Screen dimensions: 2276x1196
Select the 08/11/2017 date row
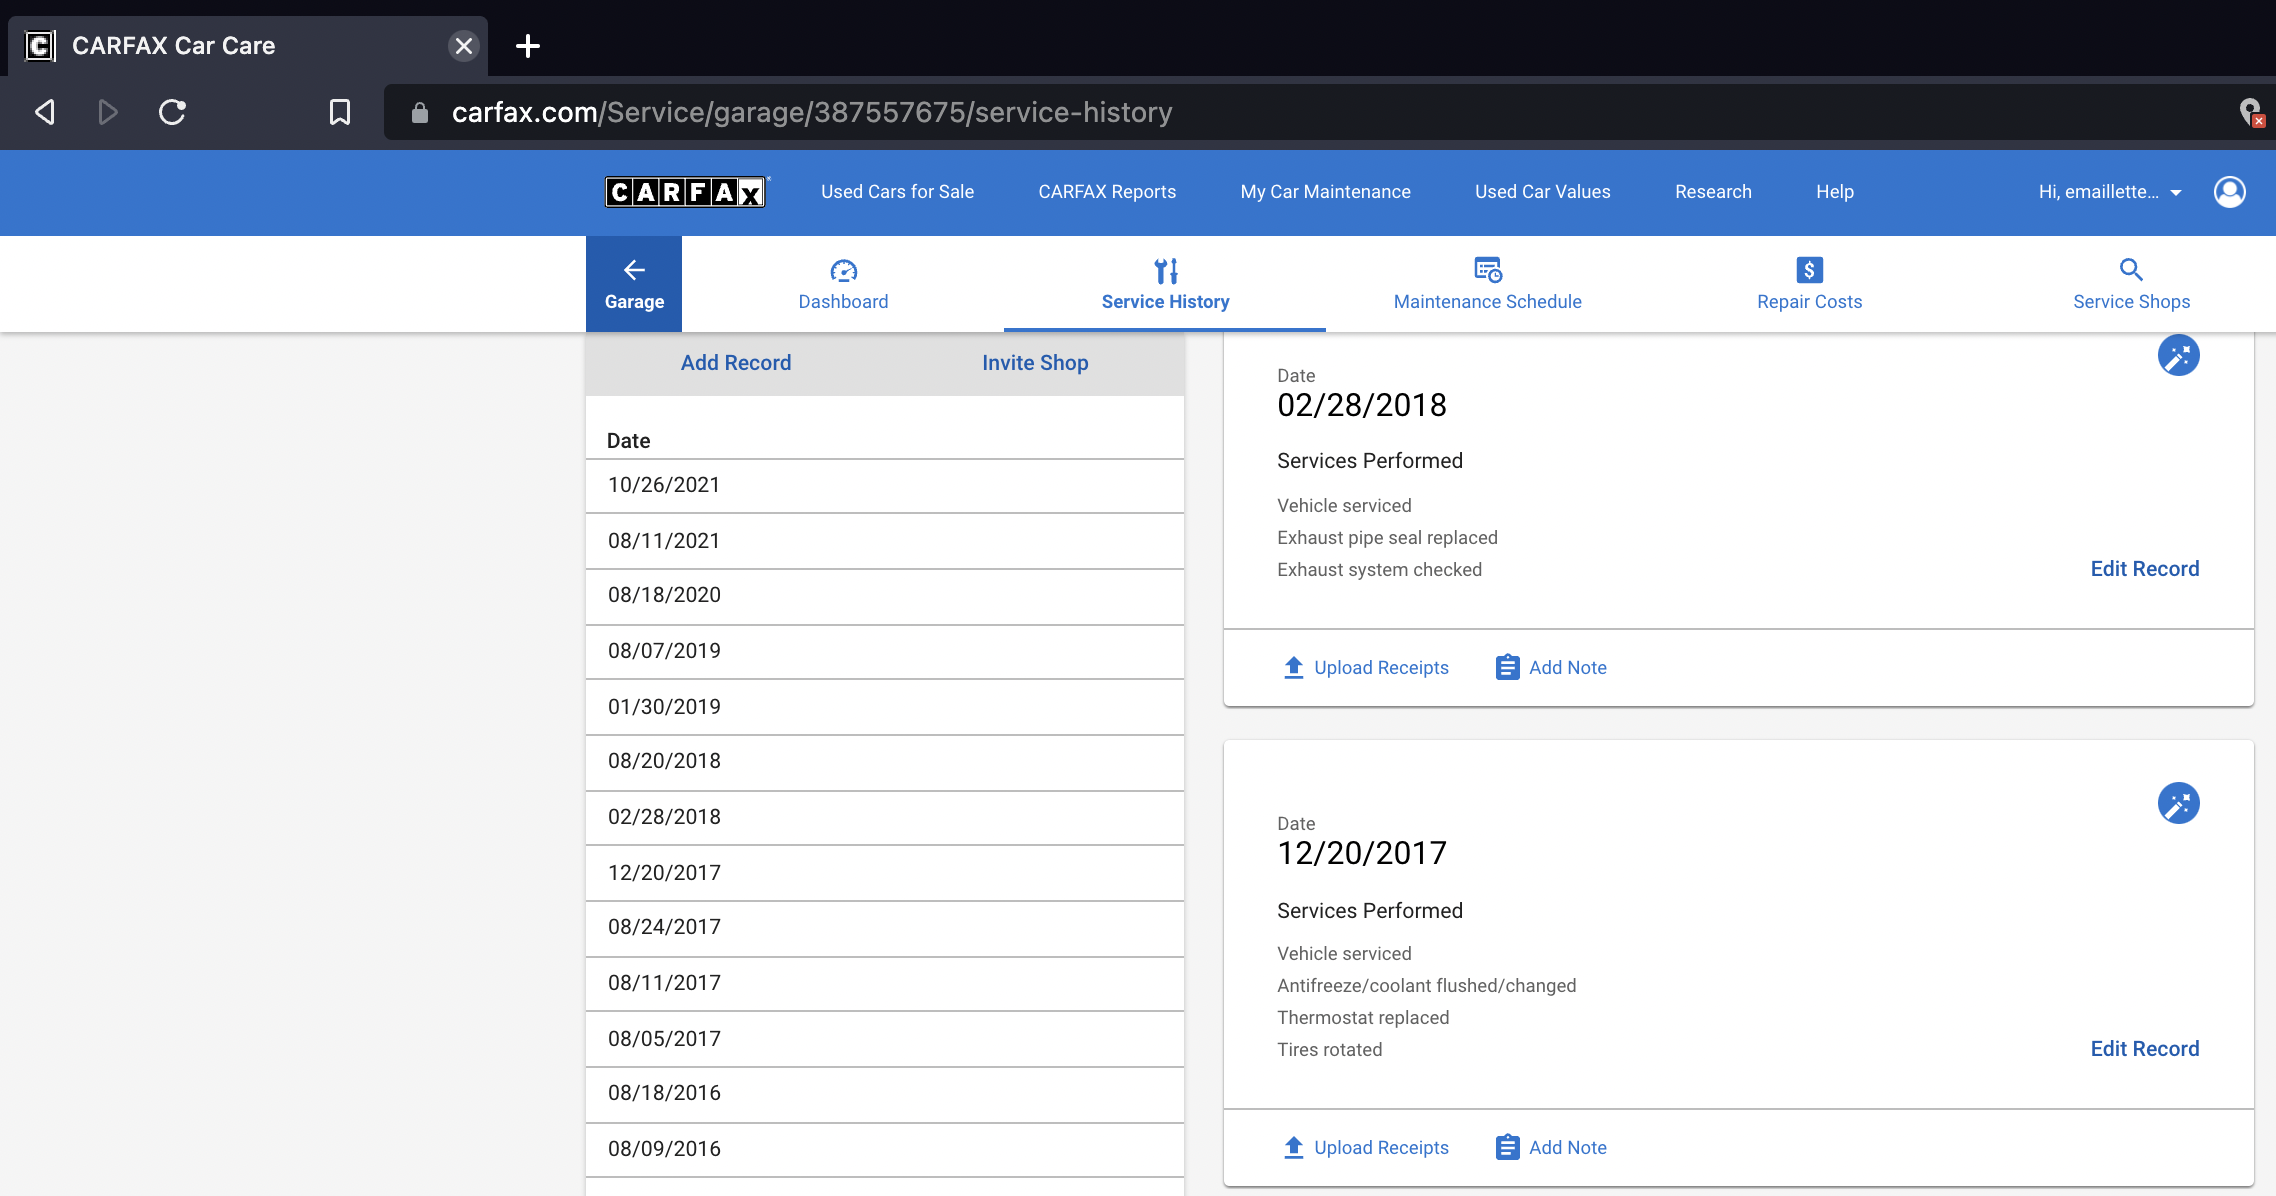click(885, 984)
